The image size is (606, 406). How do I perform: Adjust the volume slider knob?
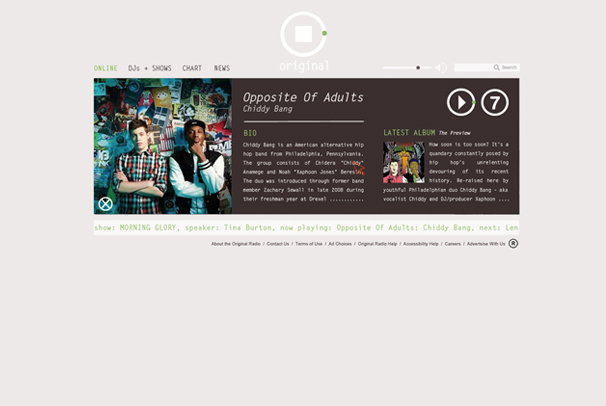pos(418,68)
